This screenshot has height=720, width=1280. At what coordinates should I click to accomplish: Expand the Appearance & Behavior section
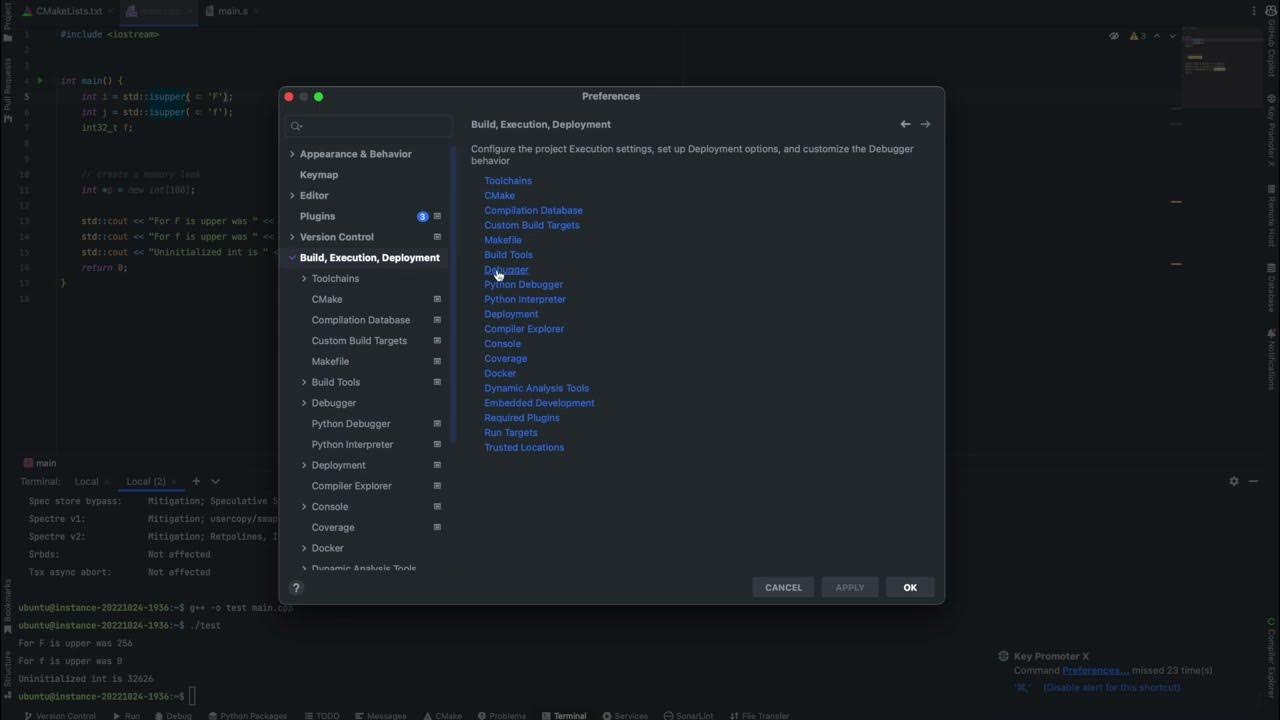point(292,154)
